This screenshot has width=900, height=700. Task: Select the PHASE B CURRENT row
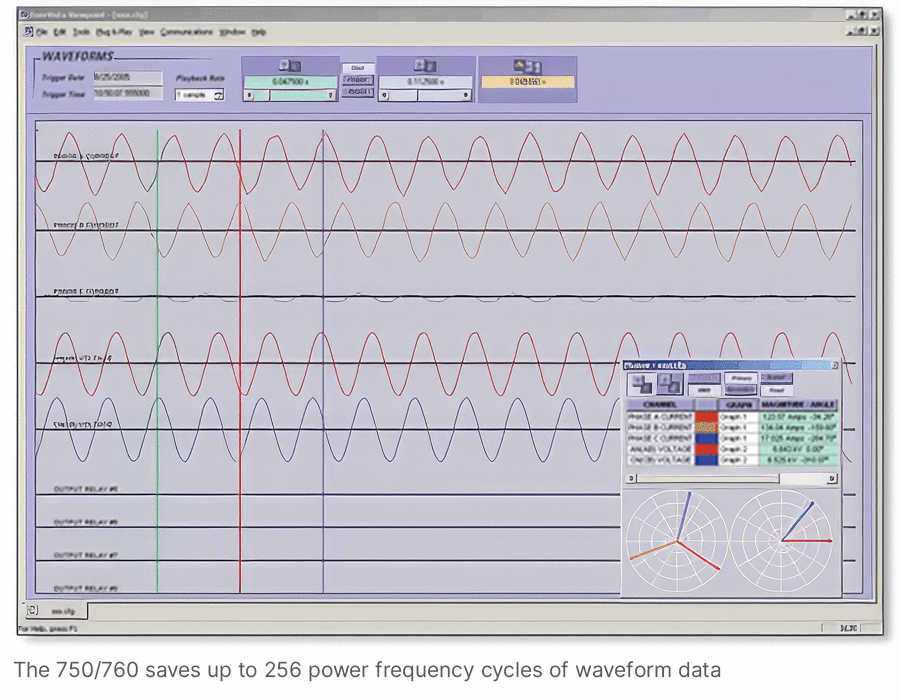pos(732,427)
